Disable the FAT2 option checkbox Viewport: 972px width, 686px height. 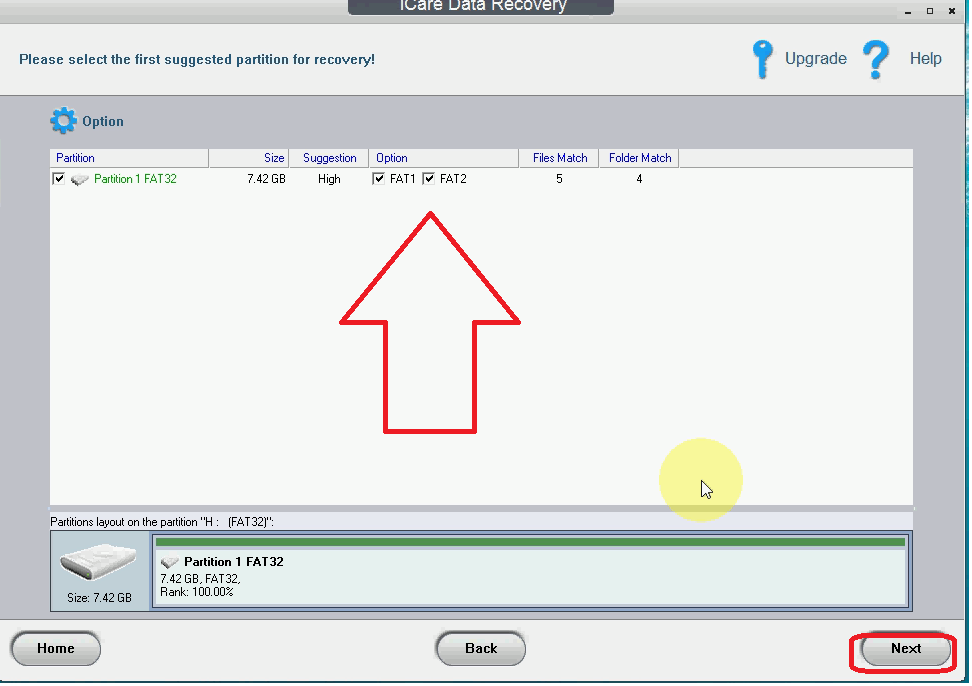(427, 178)
